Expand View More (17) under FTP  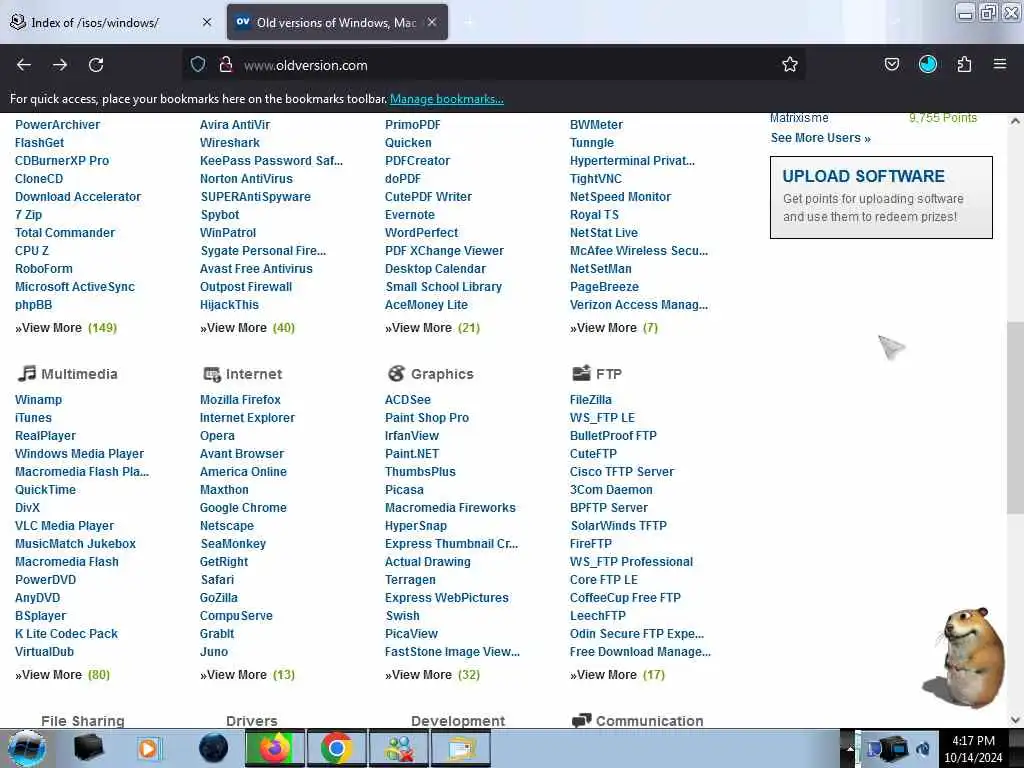click(617, 675)
